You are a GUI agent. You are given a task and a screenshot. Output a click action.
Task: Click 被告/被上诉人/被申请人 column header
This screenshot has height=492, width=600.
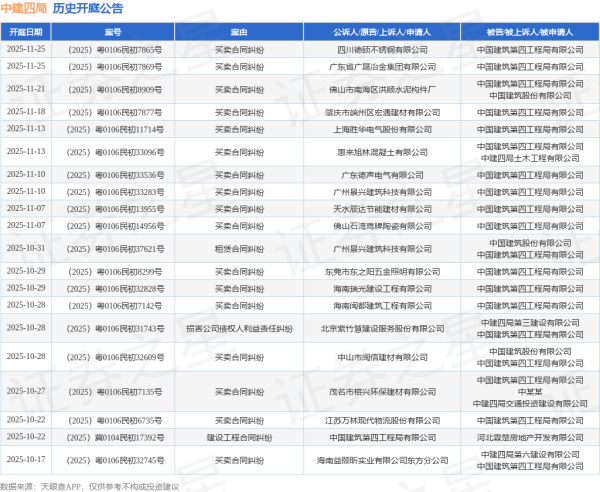pyautogui.click(x=529, y=32)
